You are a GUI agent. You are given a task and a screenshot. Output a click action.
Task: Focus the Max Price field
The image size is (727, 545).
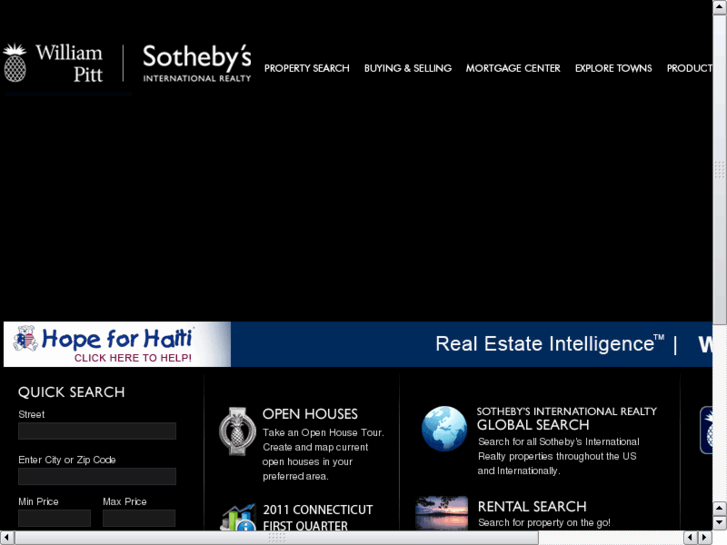tap(139, 518)
